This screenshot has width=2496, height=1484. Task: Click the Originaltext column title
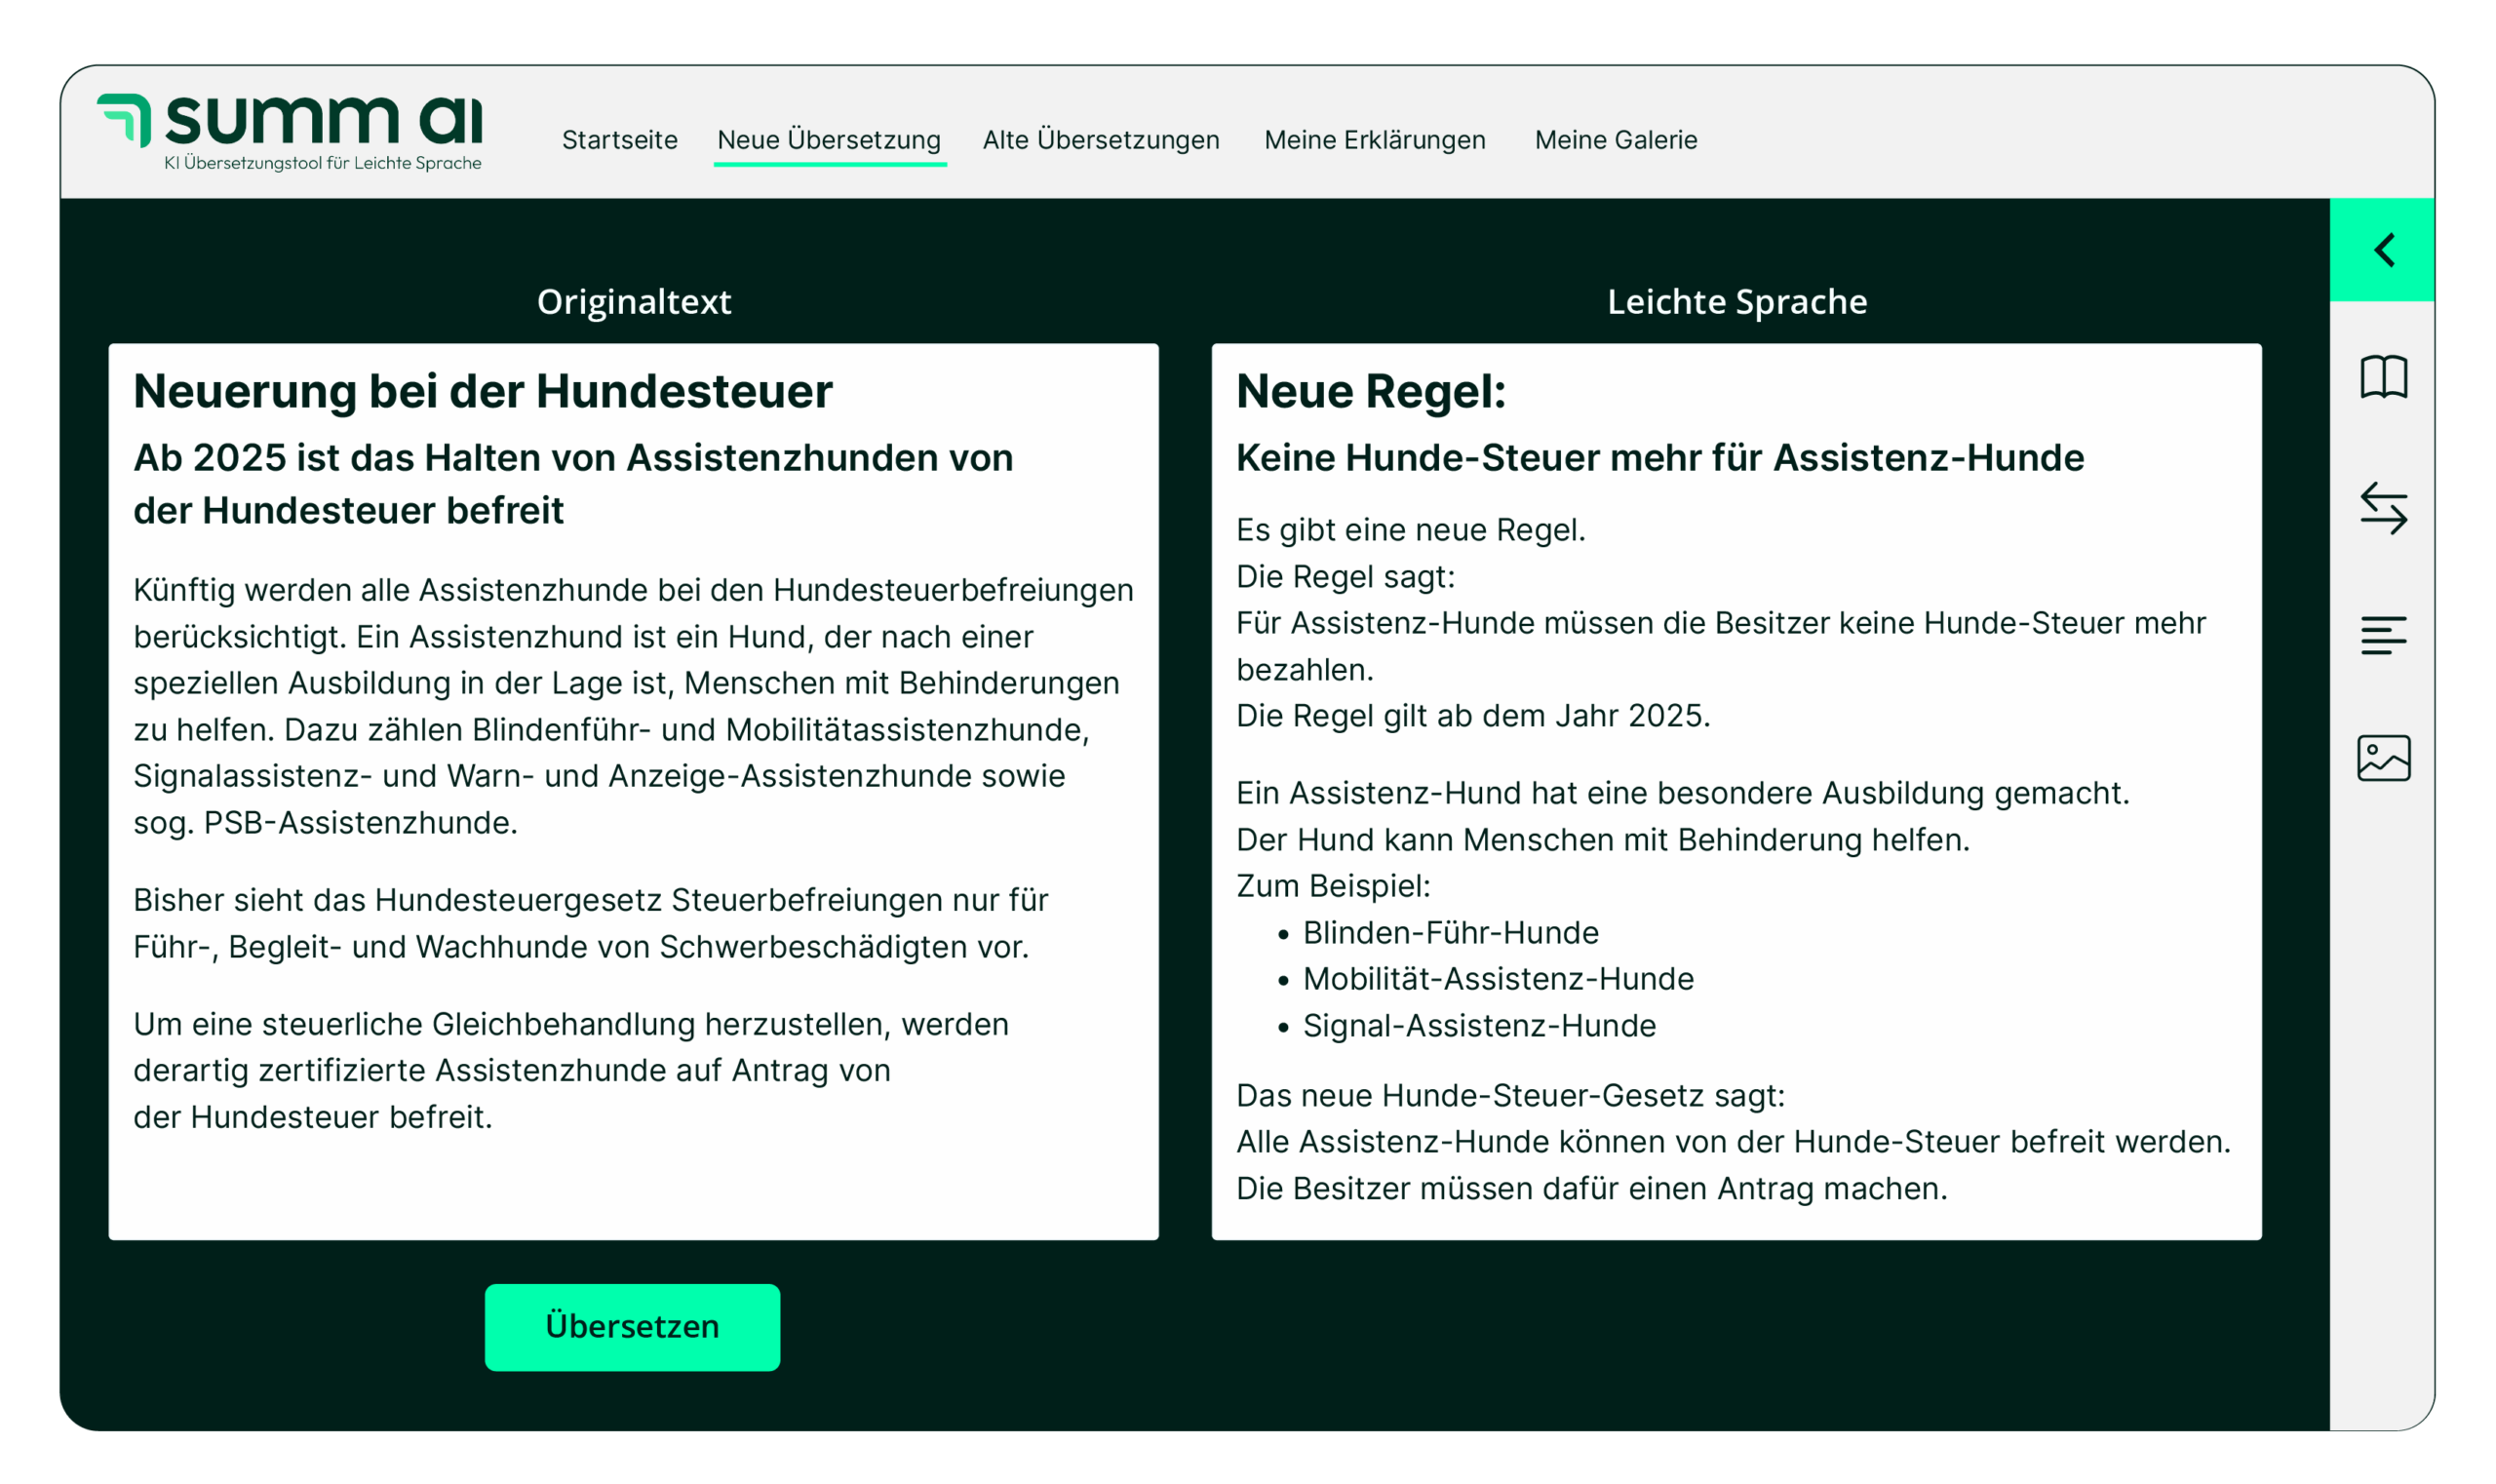(x=633, y=302)
